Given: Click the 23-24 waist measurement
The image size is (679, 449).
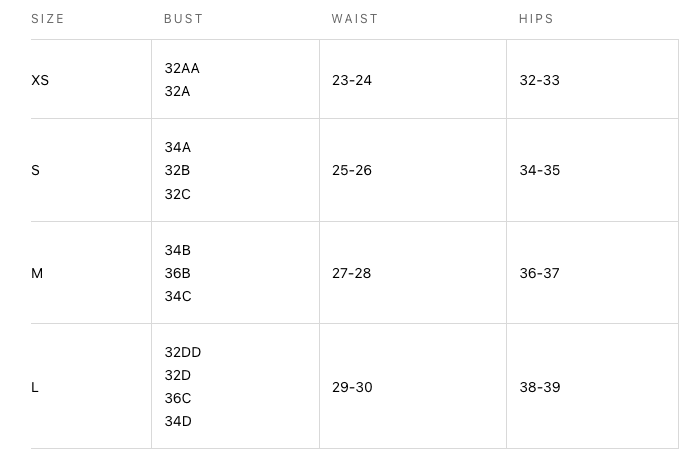Looking at the screenshot, I should [352, 80].
